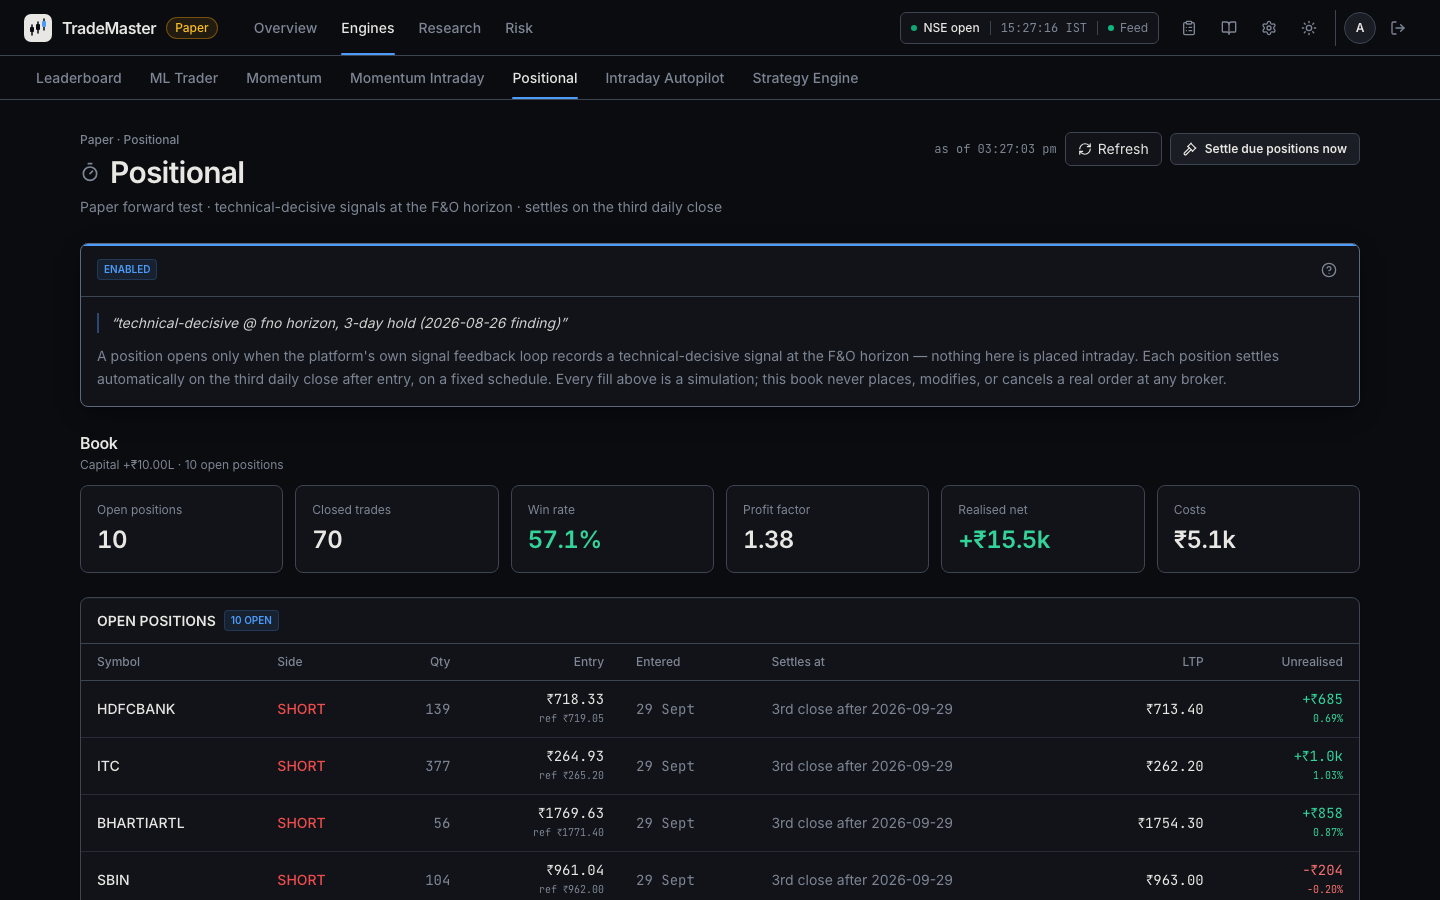1440x900 pixels.
Task: Open the settings gear icon
Action: (1269, 28)
